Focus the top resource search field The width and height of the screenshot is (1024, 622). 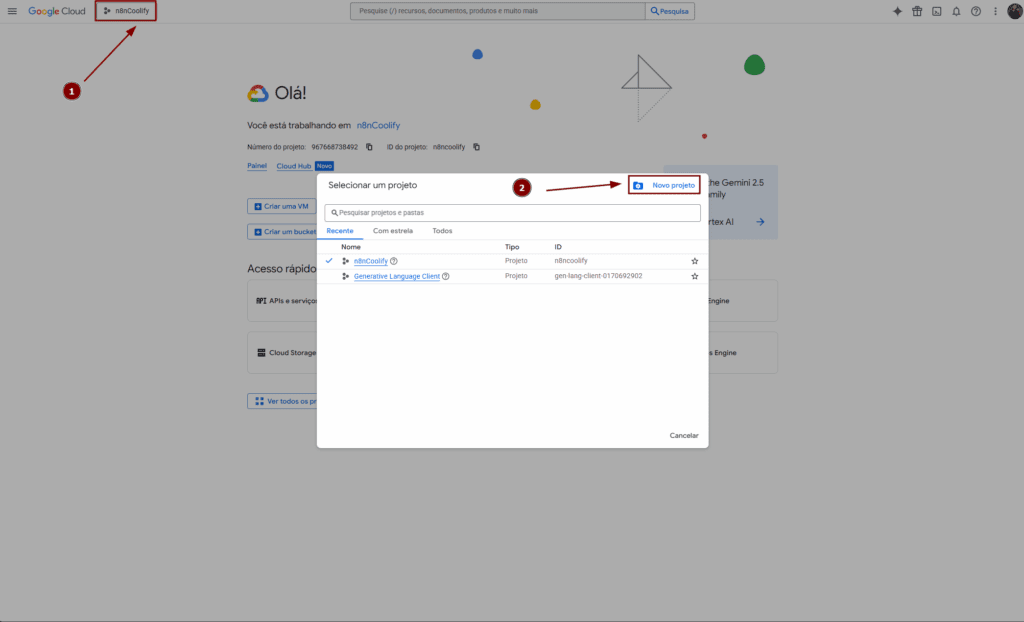pyautogui.click(x=498, y=11)
